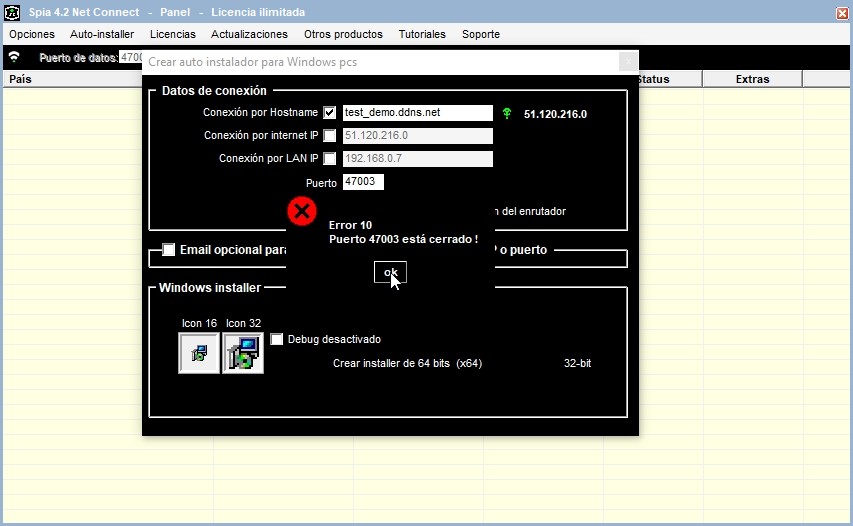Open the Licencias menu

(173, 34)
